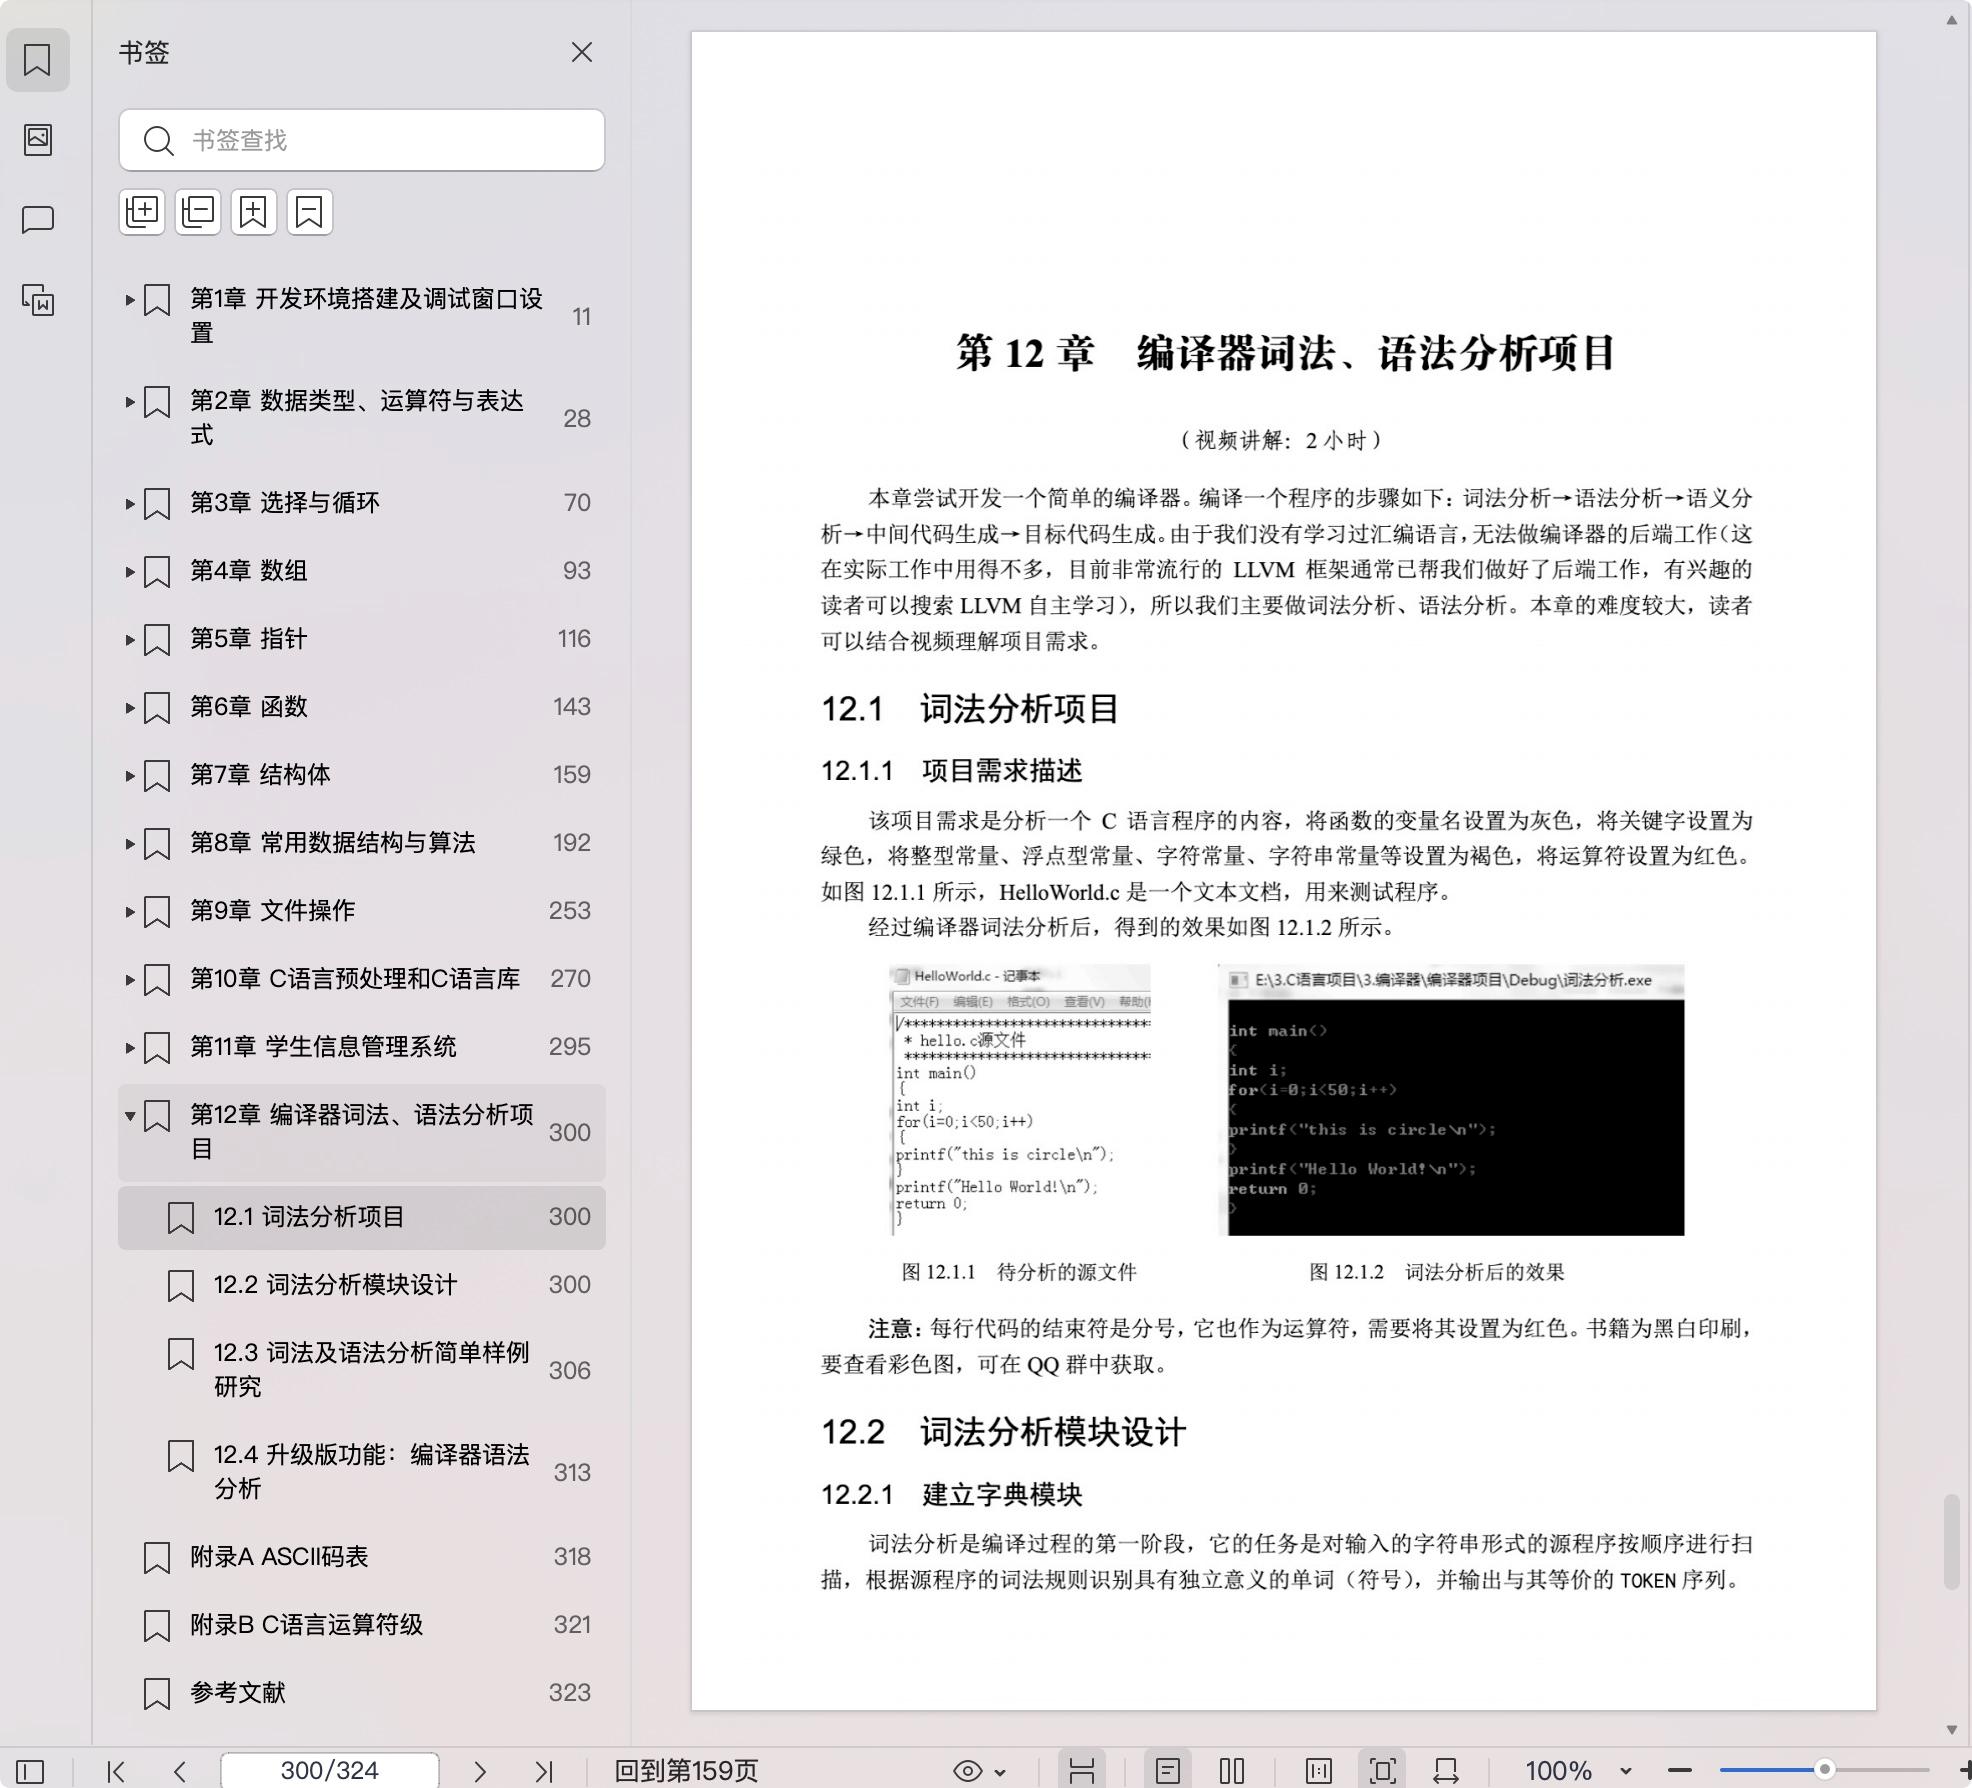Go to last page button

pyautogui.click(x=544, y=1771)
